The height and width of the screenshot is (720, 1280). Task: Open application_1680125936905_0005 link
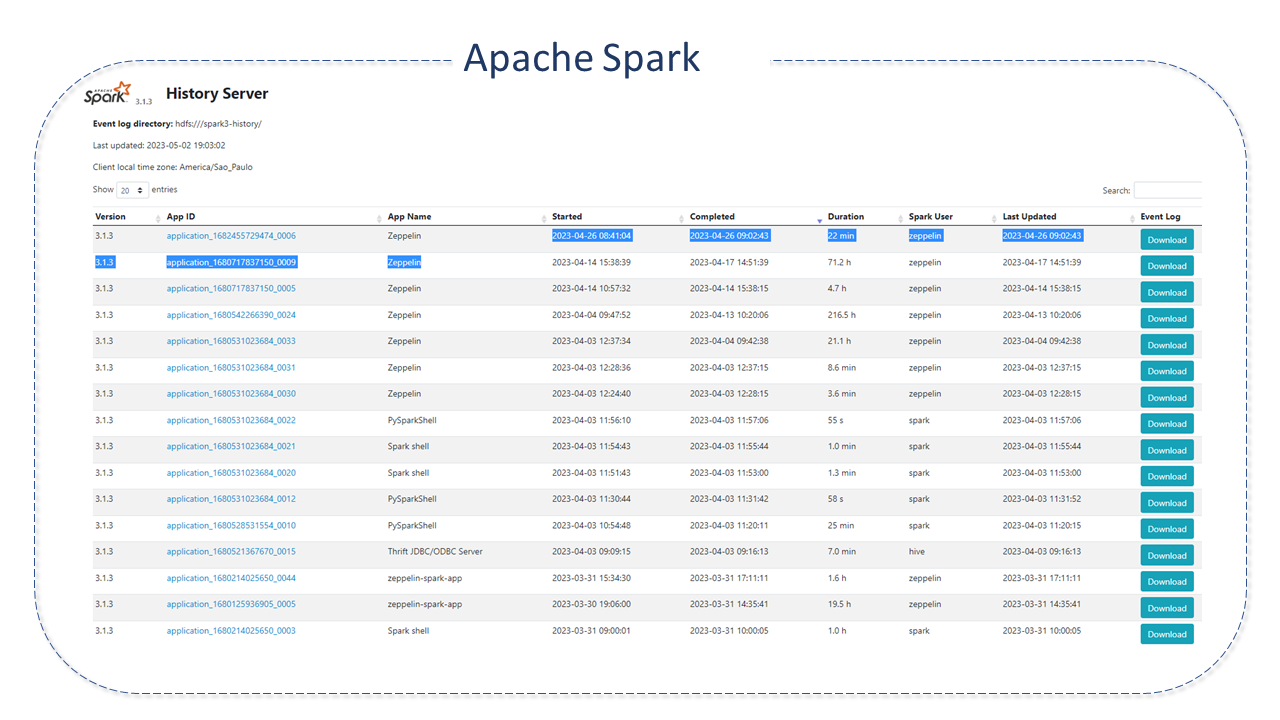(x=231, y=604)
